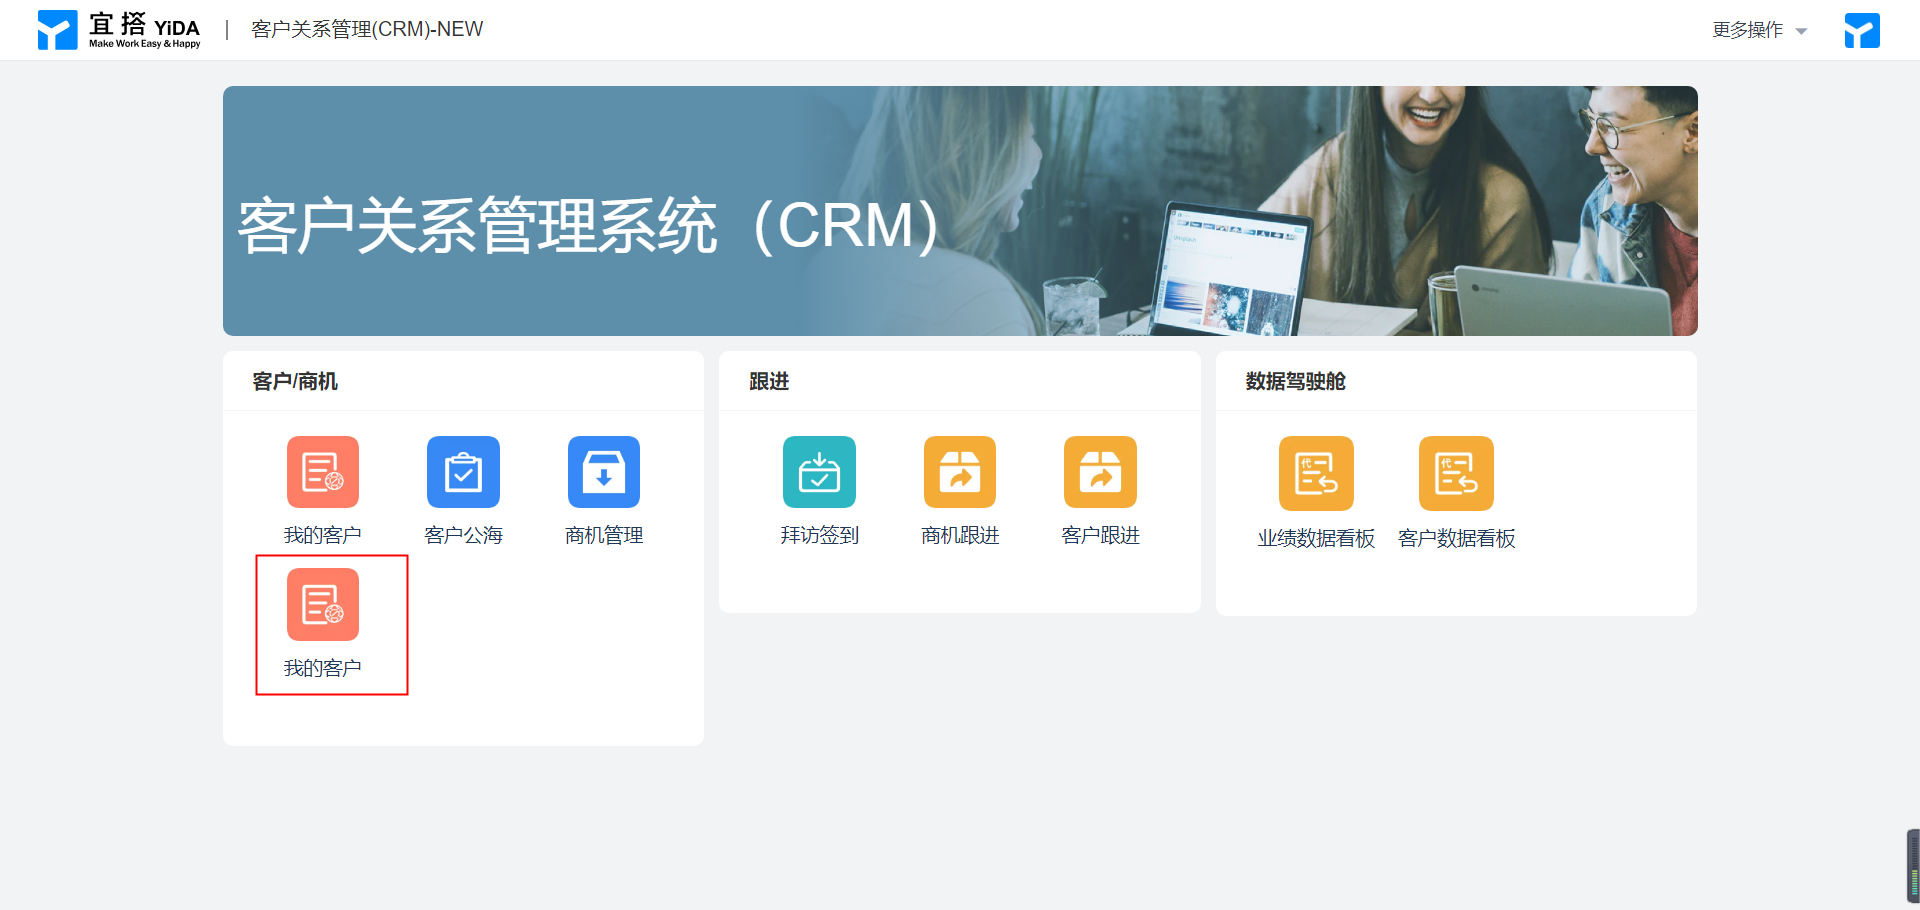
Task: Click the 客户/商机 section header
Action: click(x=295, y=381)
